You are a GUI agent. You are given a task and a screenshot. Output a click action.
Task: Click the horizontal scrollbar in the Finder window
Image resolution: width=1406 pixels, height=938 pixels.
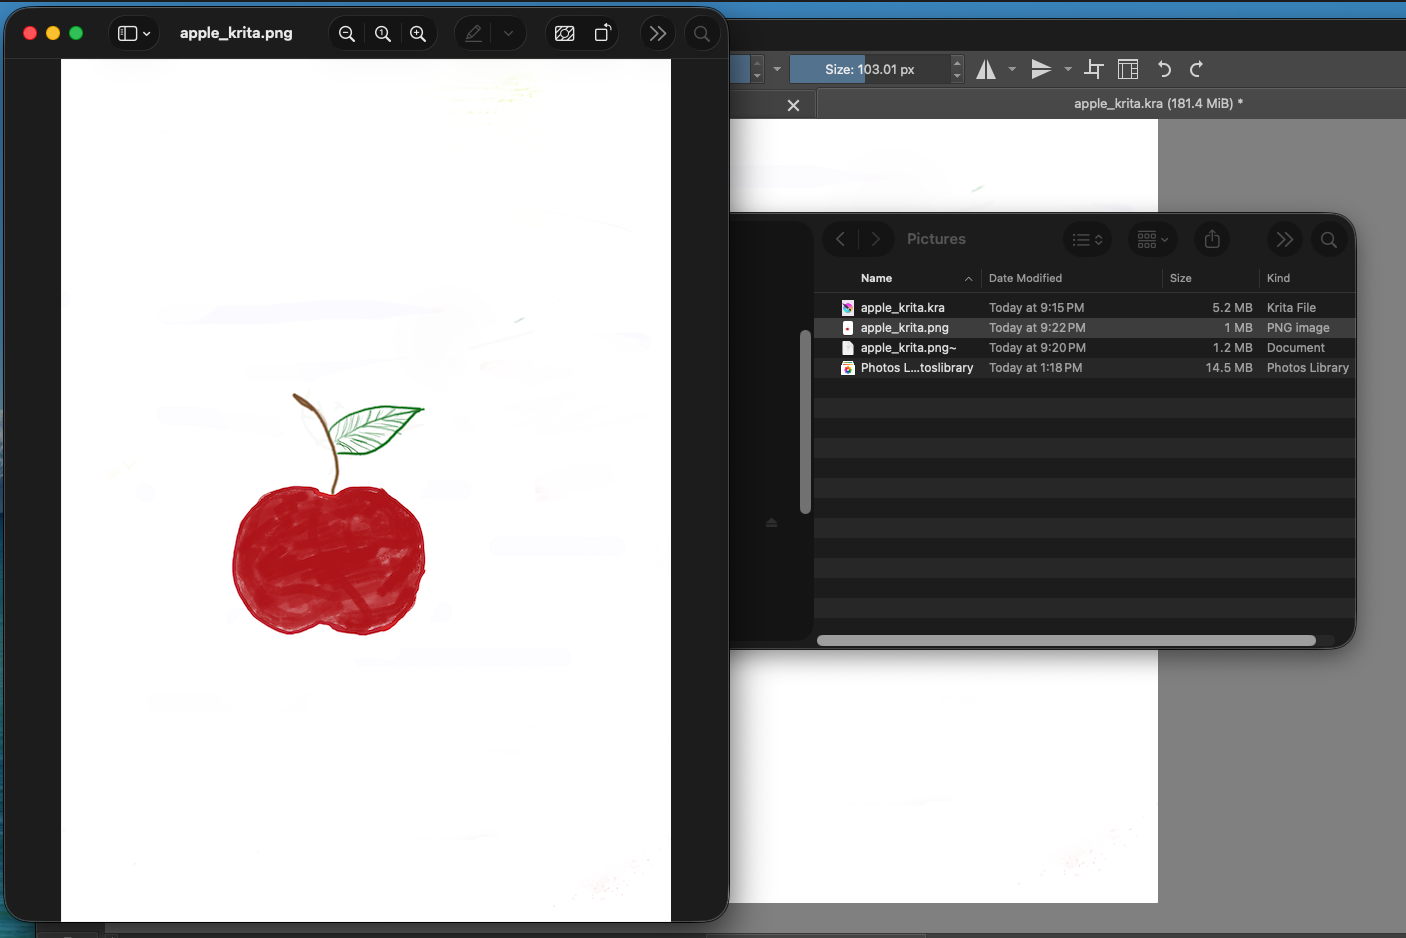point(1066,640)
